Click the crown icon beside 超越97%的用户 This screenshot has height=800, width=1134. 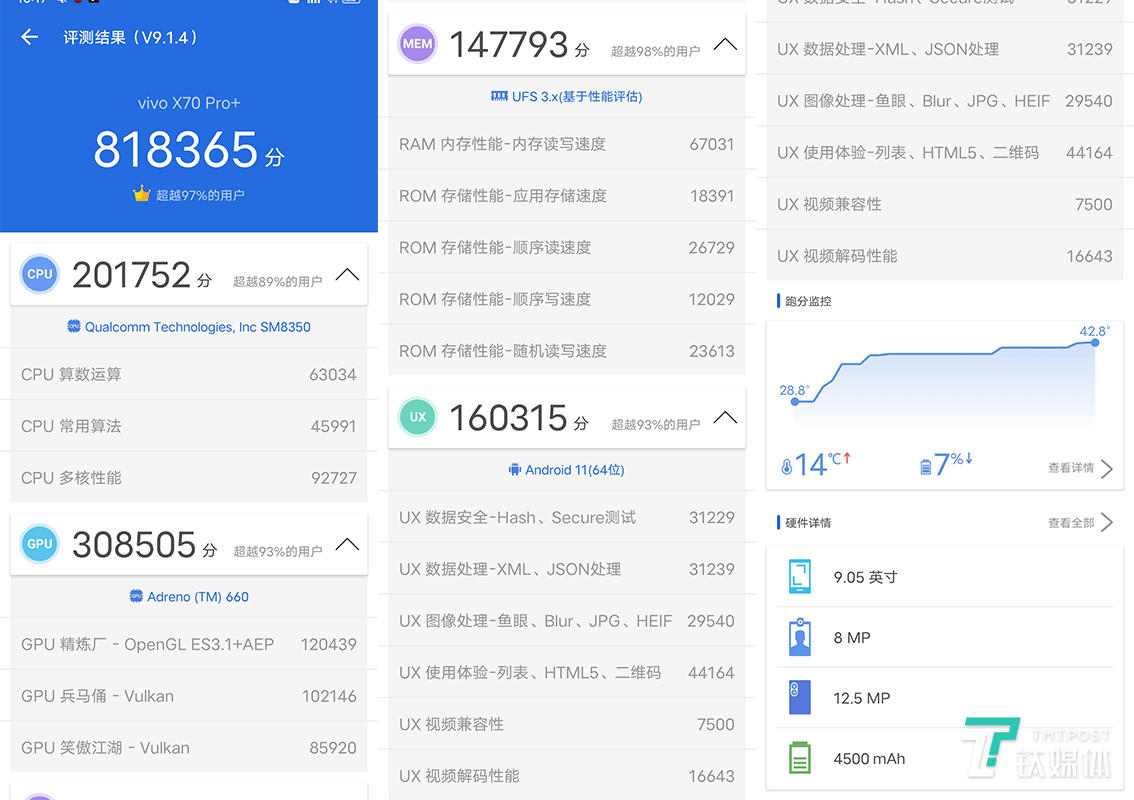coord(142,195)
